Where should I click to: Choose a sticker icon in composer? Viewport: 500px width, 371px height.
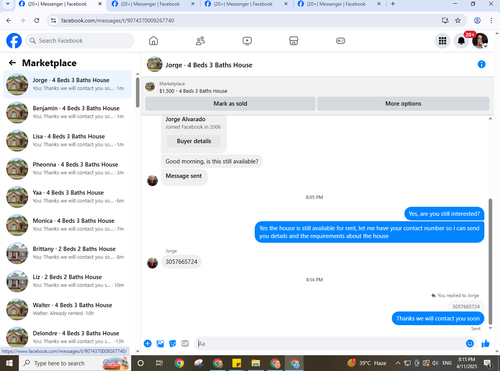173,343
